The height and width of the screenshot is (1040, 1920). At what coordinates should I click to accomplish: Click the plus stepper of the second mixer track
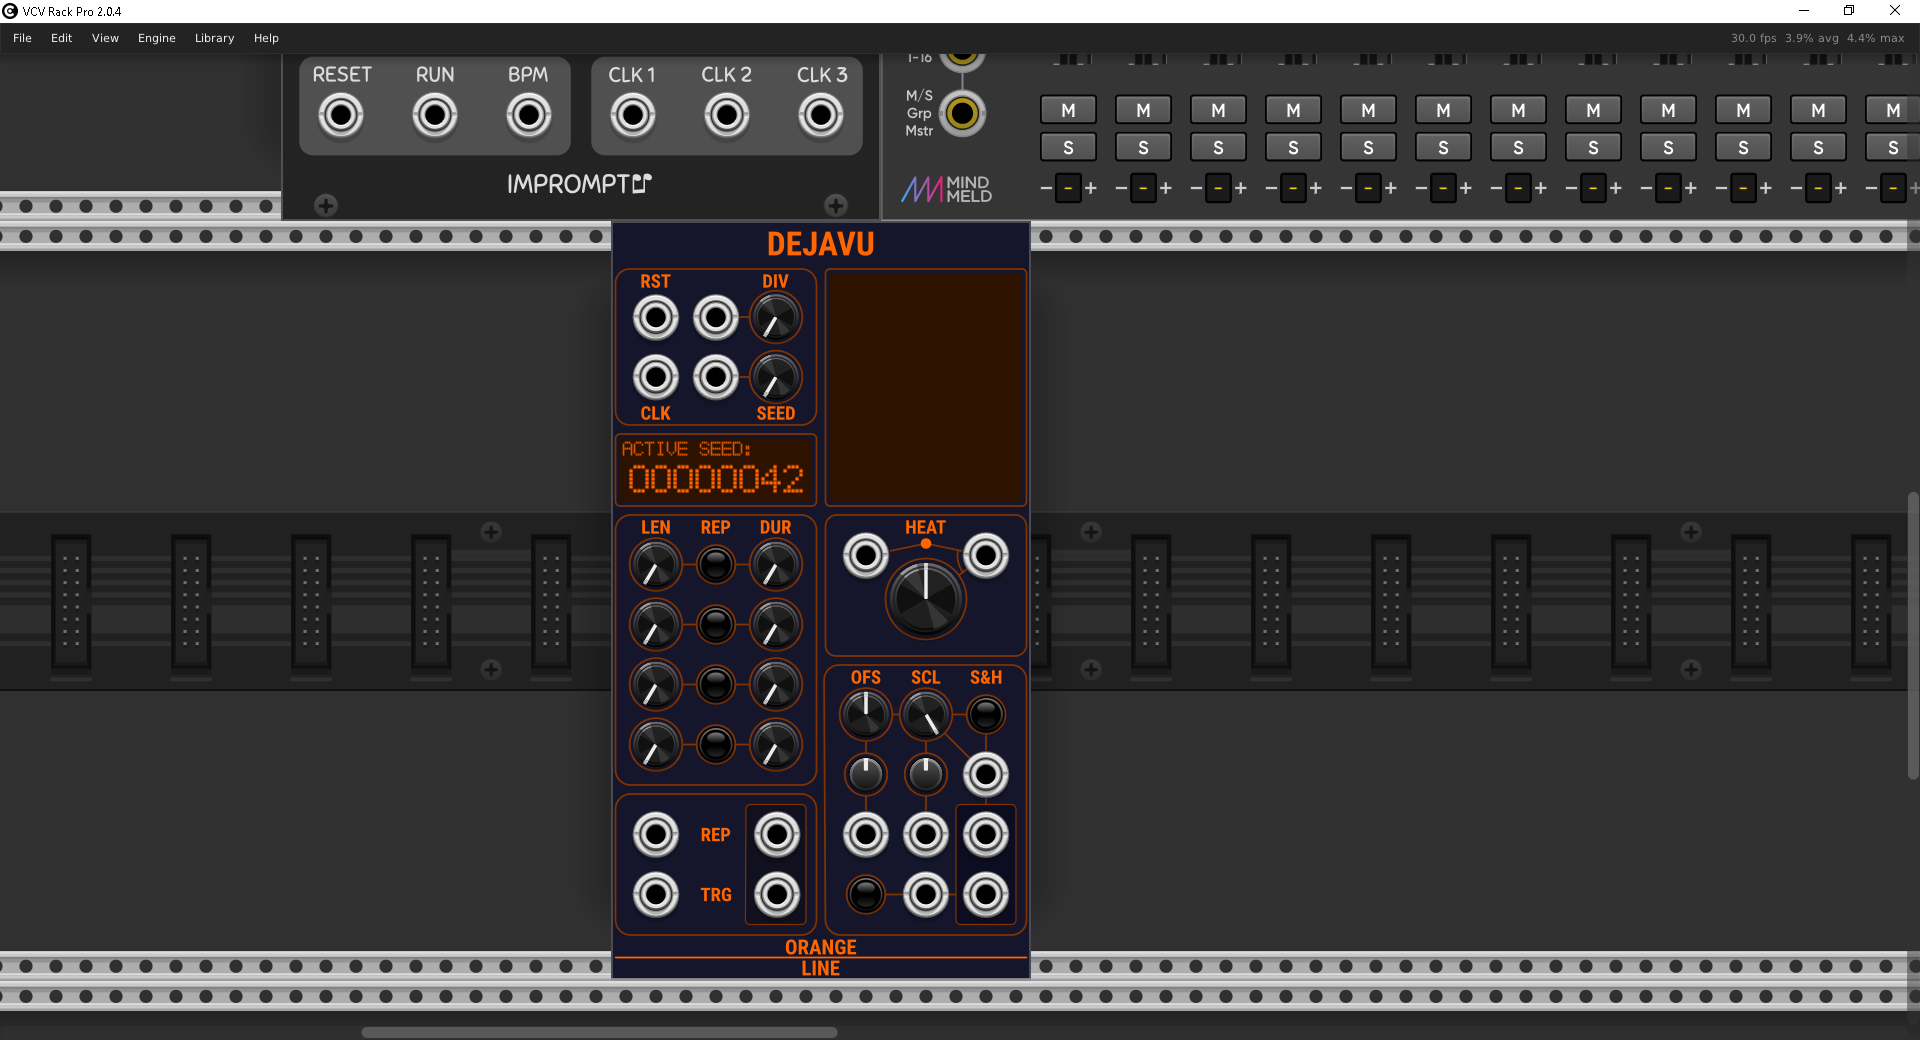pos(1166,188)
